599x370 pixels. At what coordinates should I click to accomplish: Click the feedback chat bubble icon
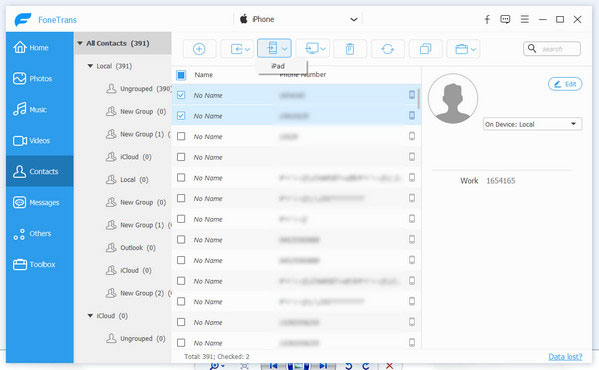[x=505, y=19]
